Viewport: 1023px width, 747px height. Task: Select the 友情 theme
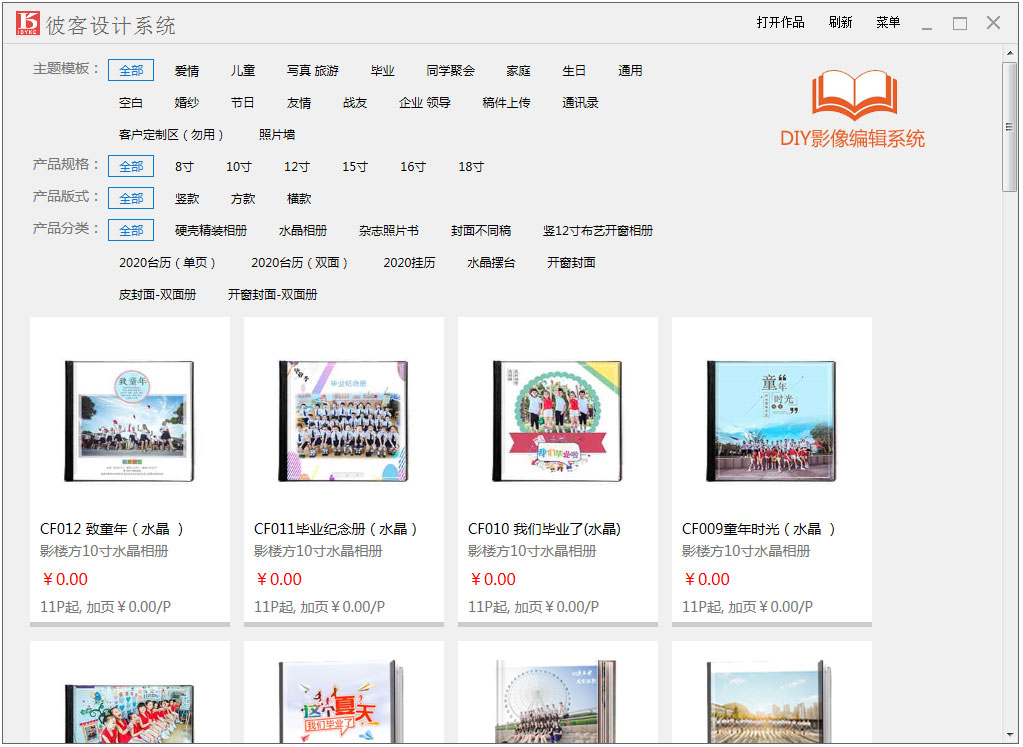pos(299,102)
